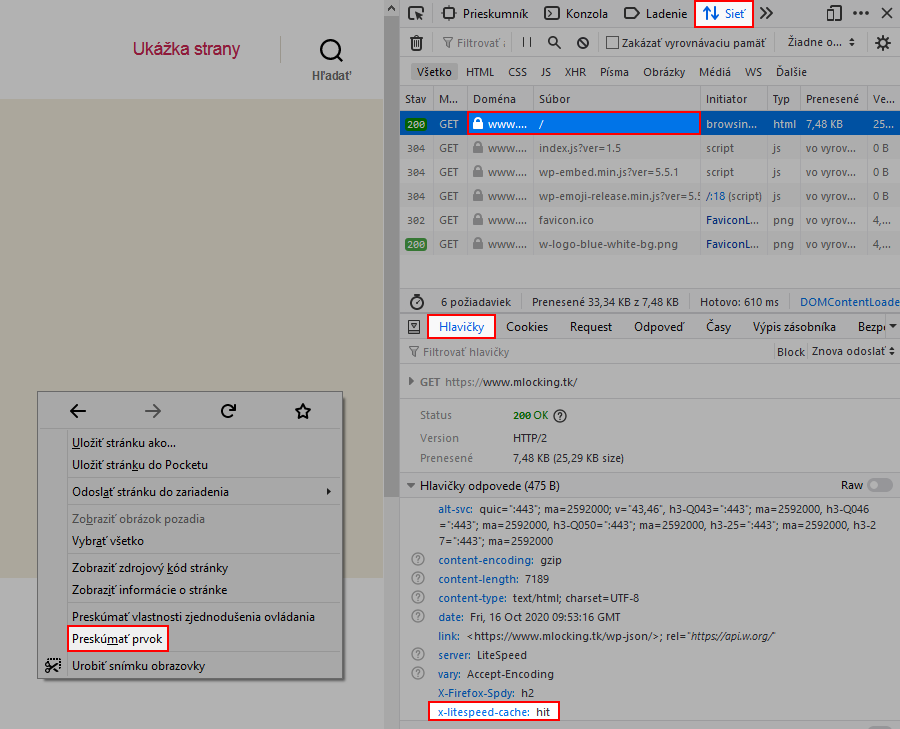Toggle responsive design mode icon
This screenshot has height=729, width=900.
(834, 14)
